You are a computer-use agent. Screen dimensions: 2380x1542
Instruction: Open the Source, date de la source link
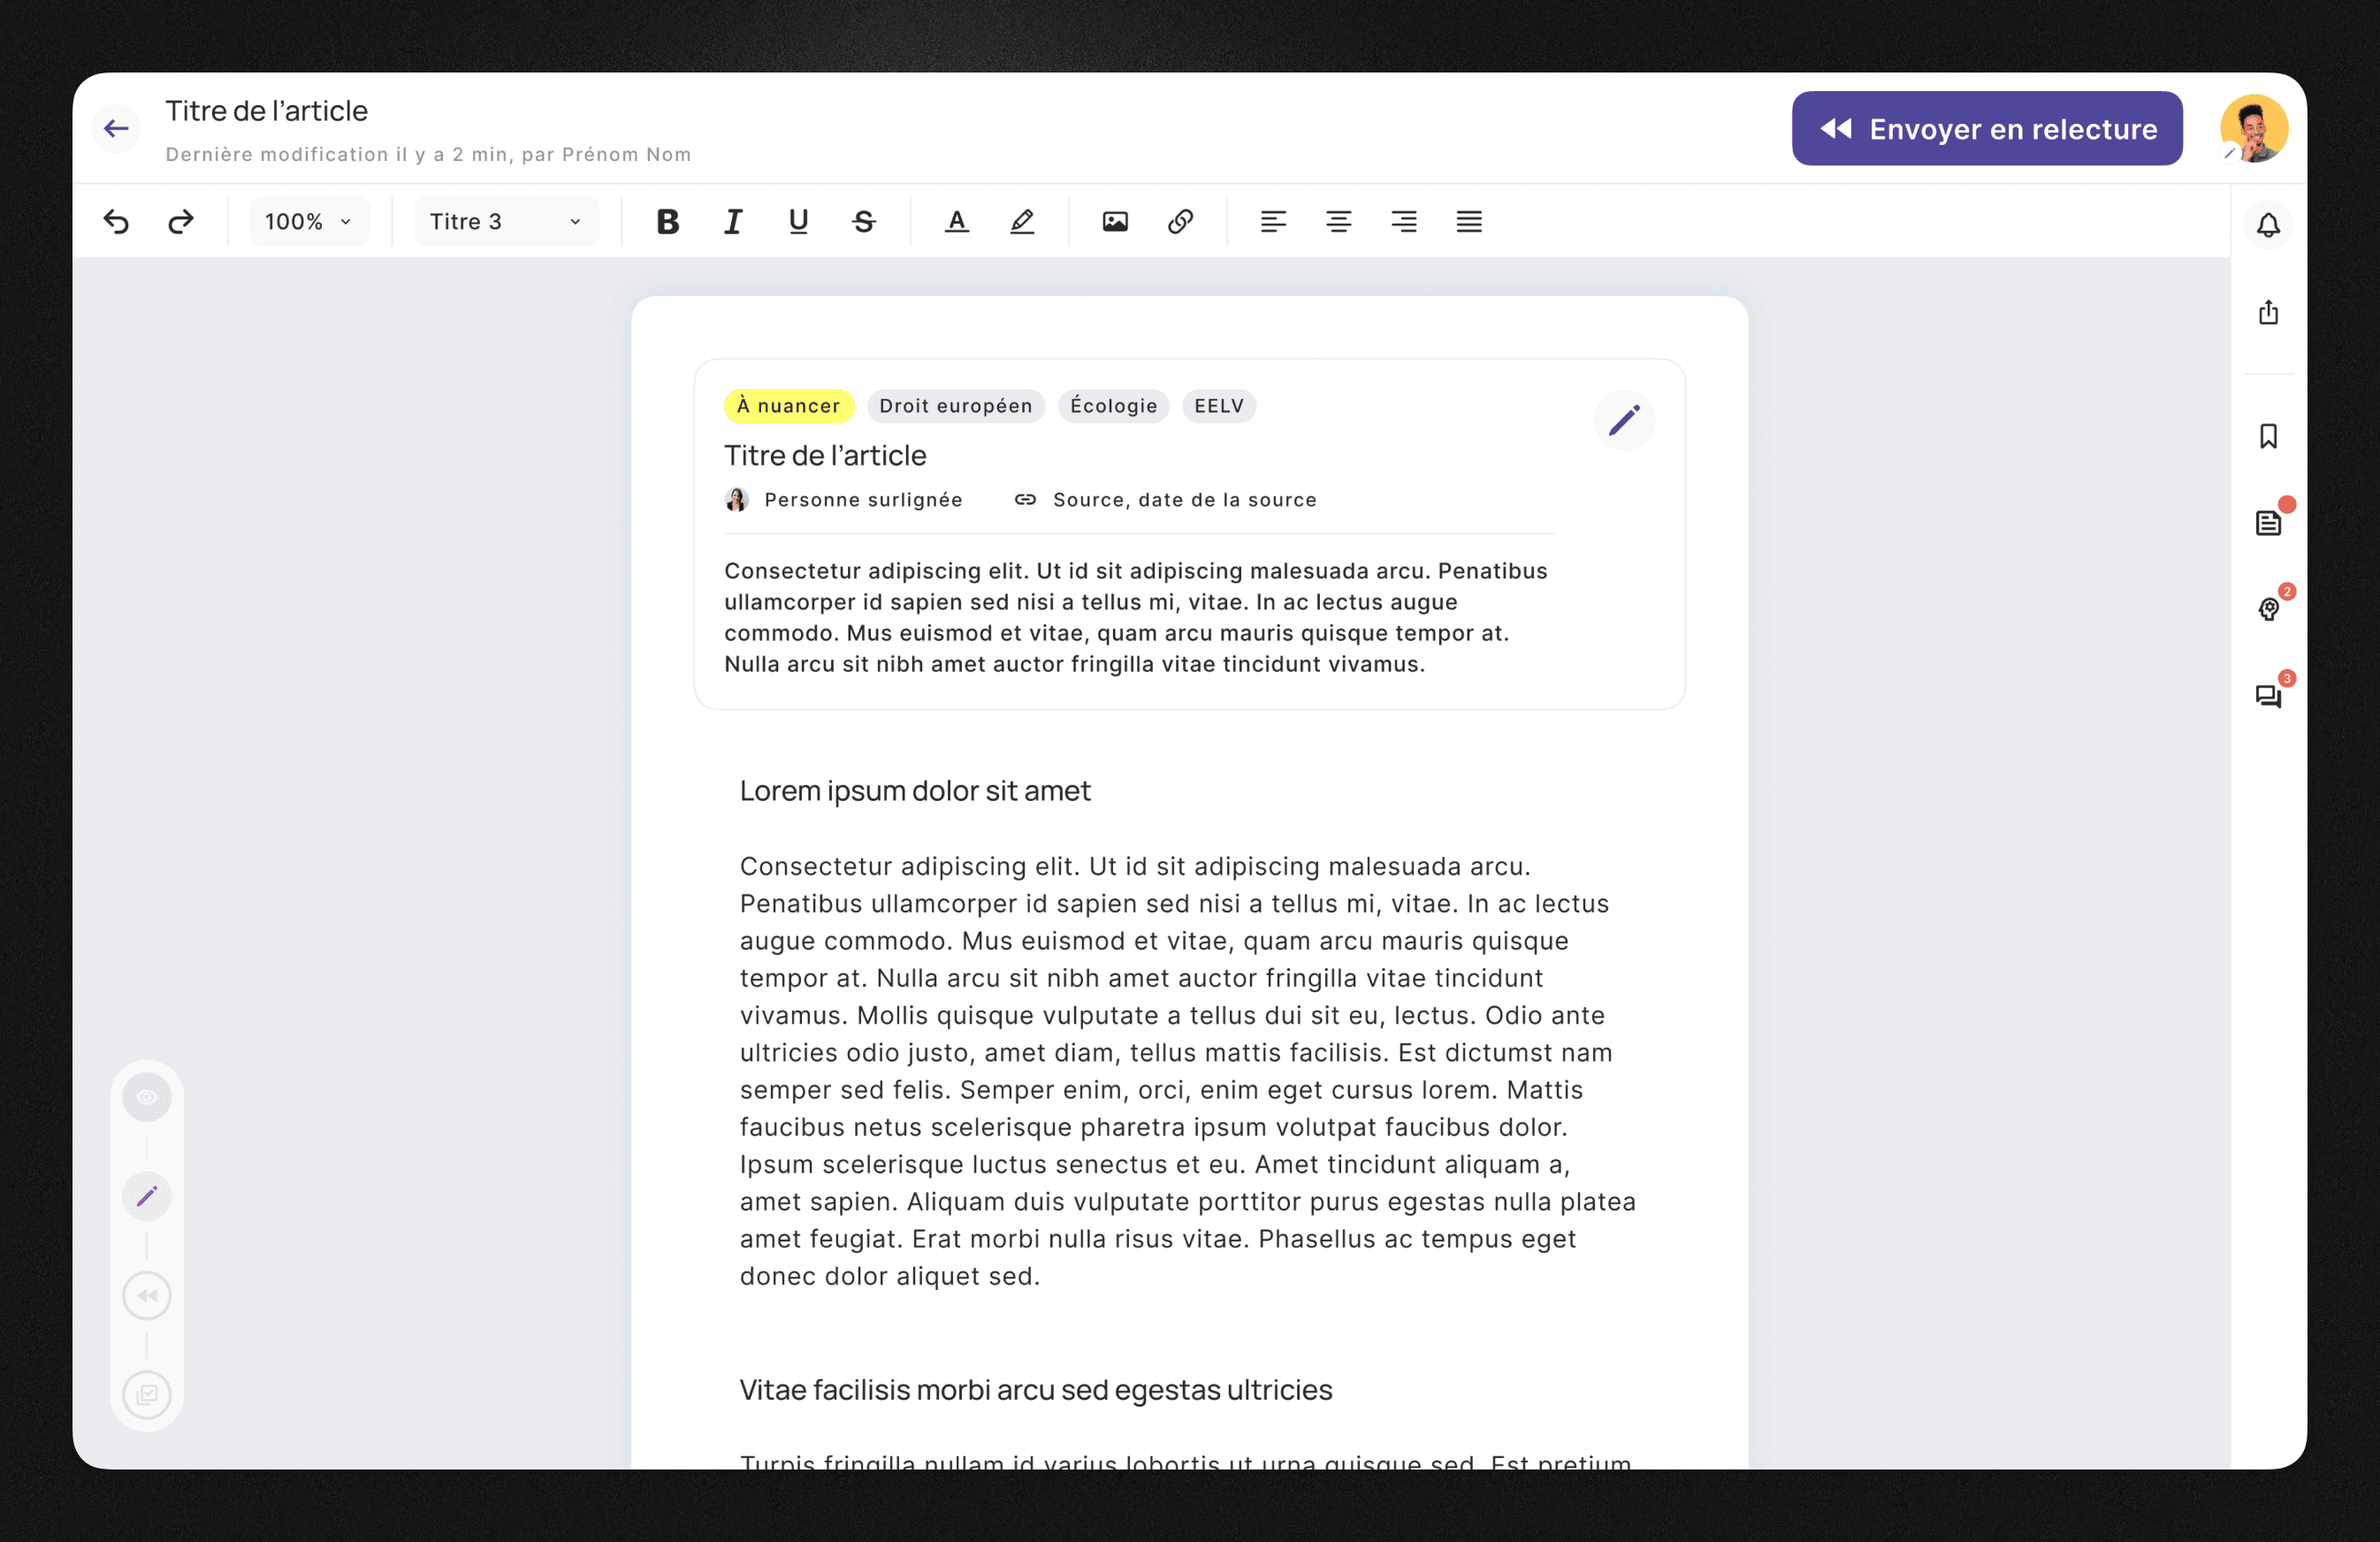1184,499
